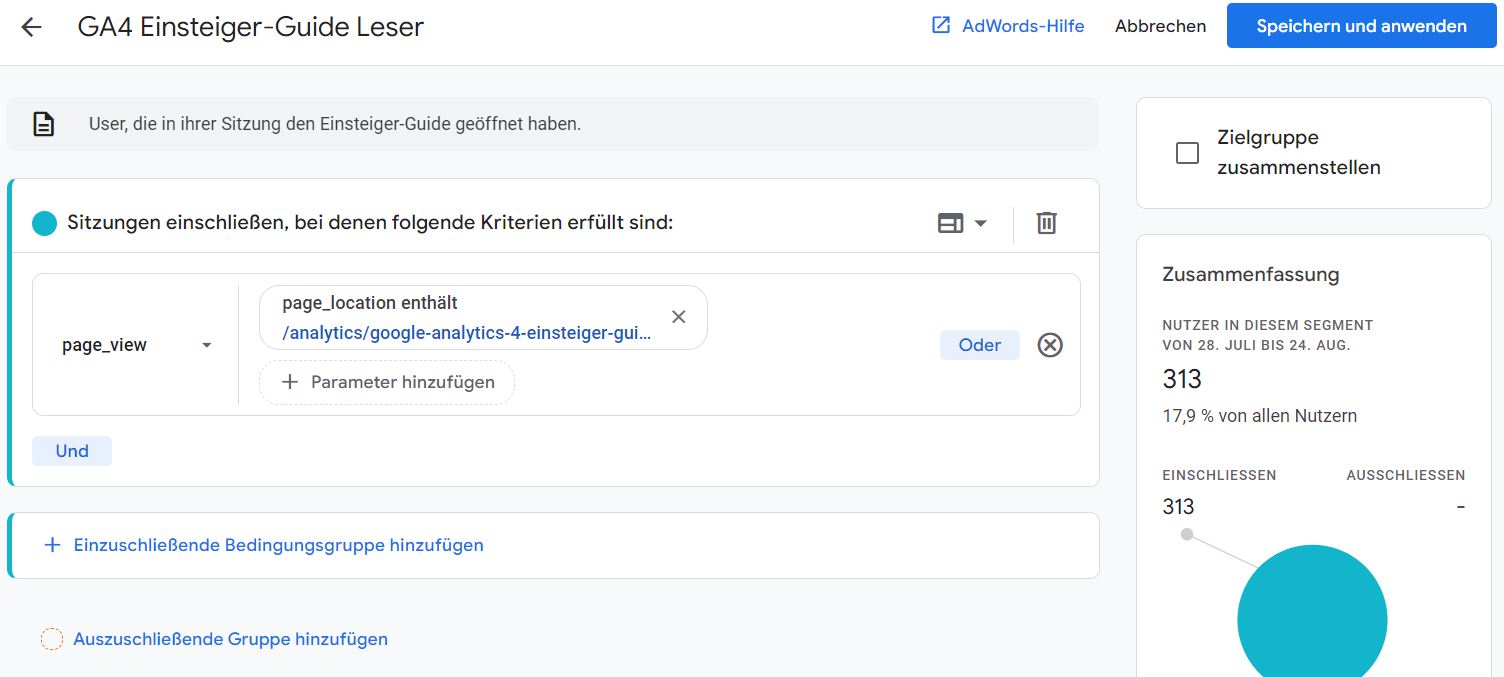Image resolution: width=1504 pixels, height=677 pixels.
Task: Click the plus icon on Parameter hinzufügen
Action: pos(289,382)
